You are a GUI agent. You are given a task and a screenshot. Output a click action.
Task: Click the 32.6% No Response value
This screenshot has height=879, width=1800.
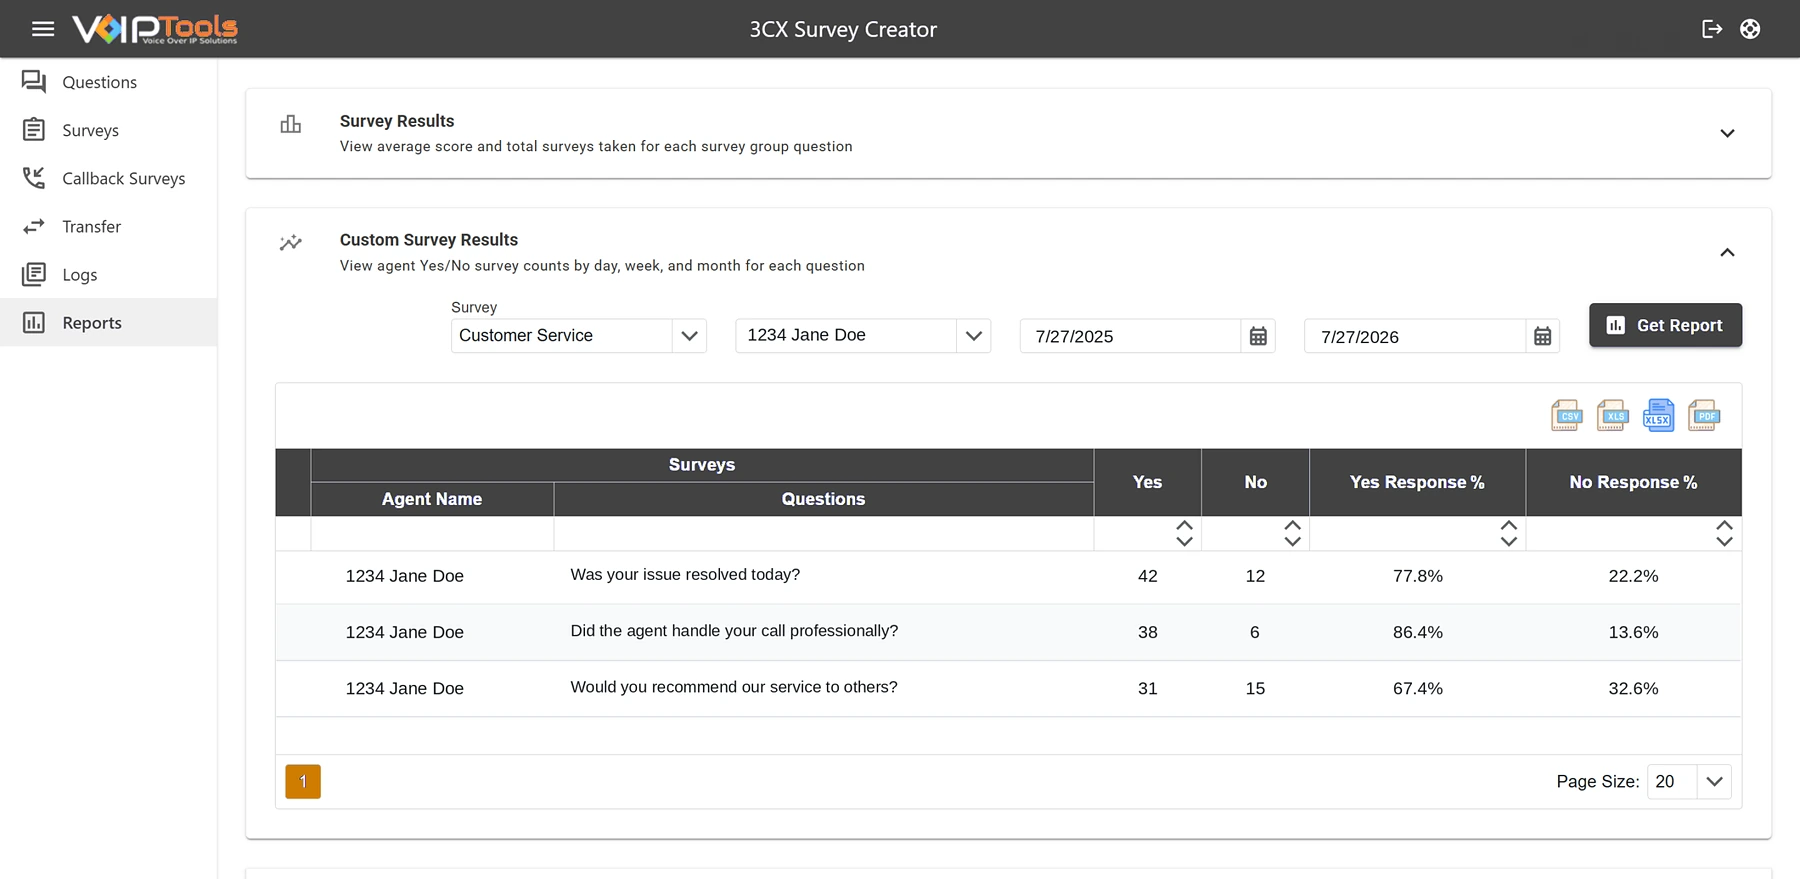(x=1633, y=688)
